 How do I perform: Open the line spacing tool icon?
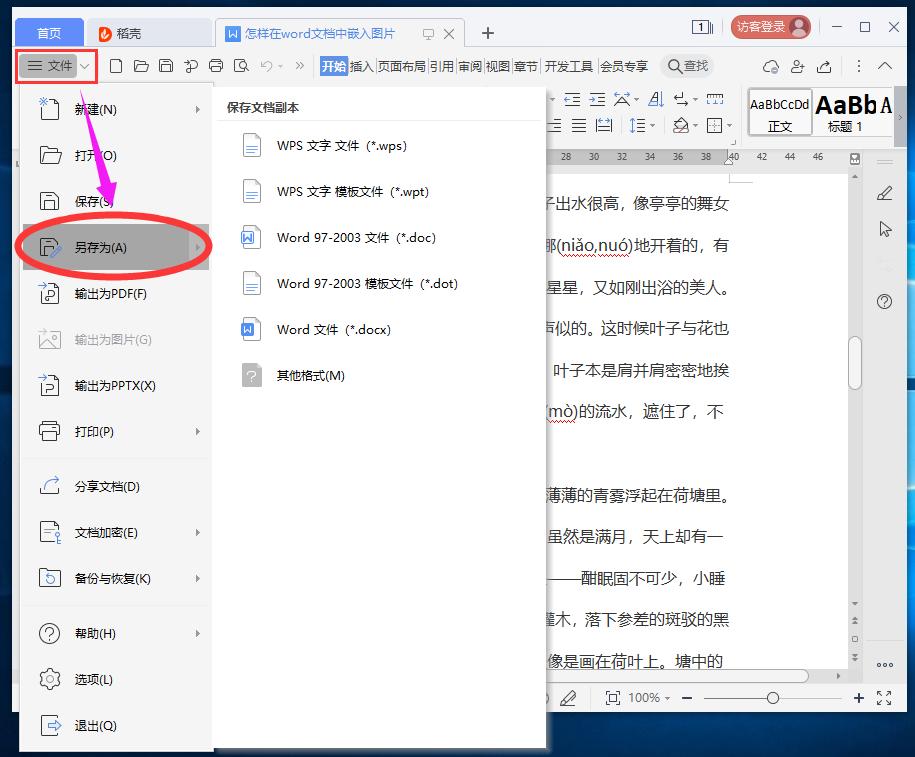point(637,125)
